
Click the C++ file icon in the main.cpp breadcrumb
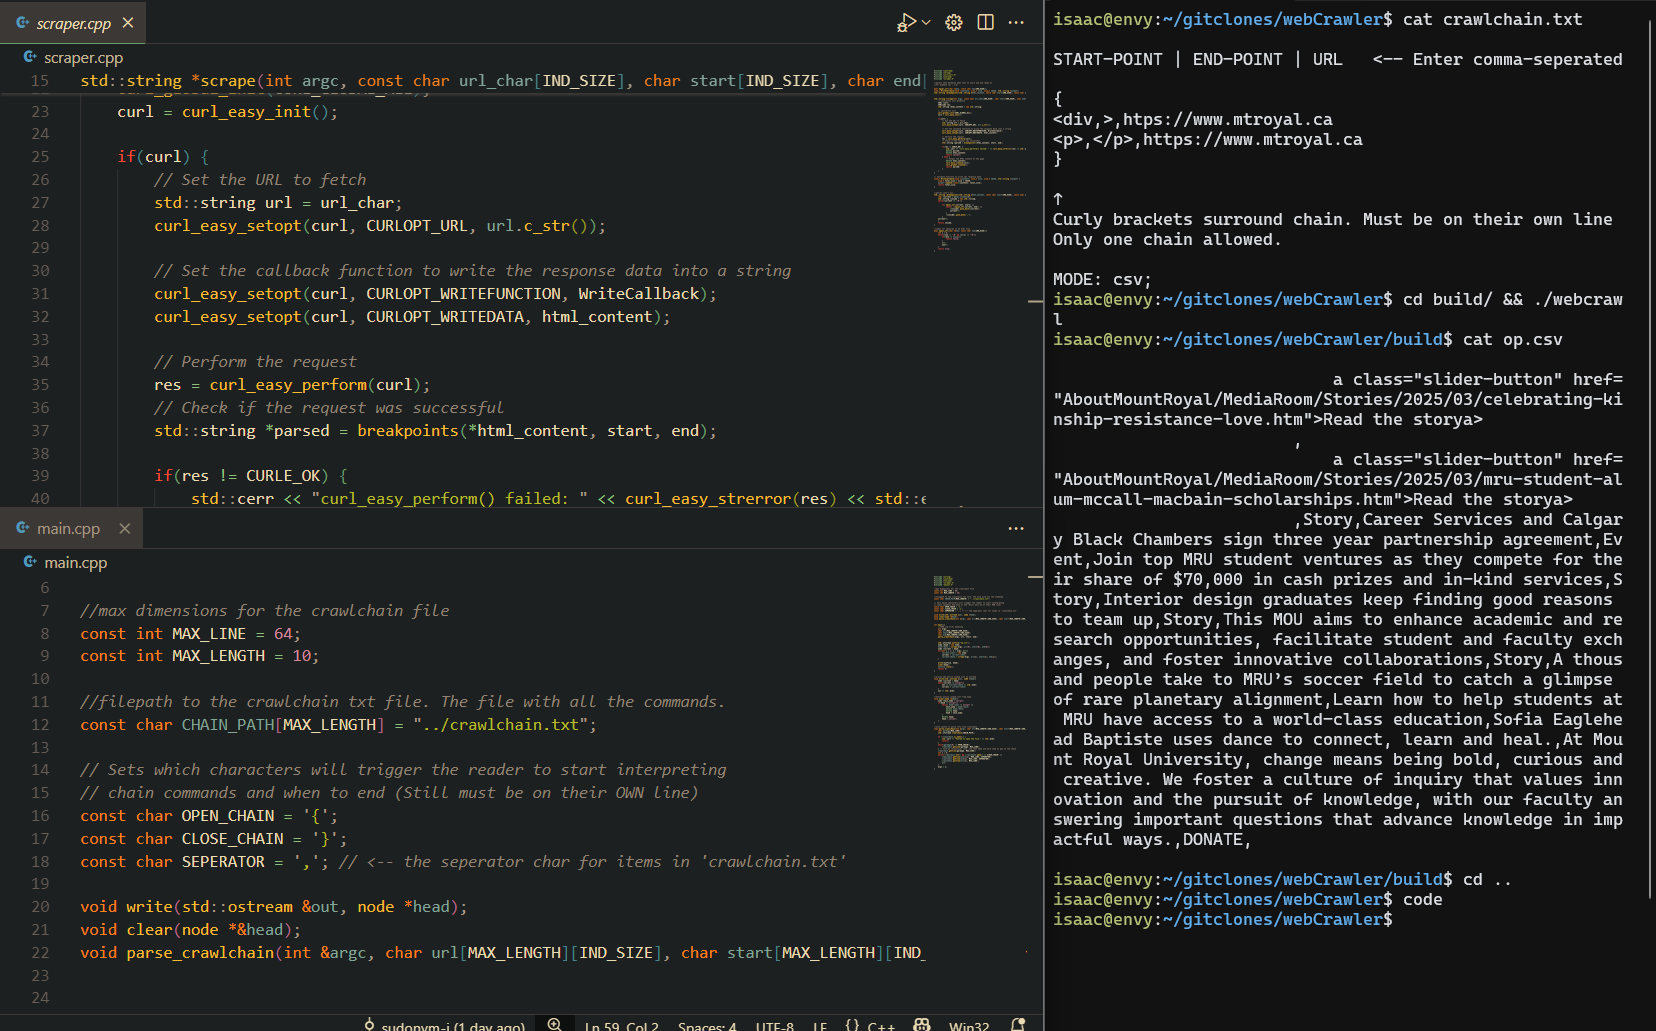pos(30,563)
